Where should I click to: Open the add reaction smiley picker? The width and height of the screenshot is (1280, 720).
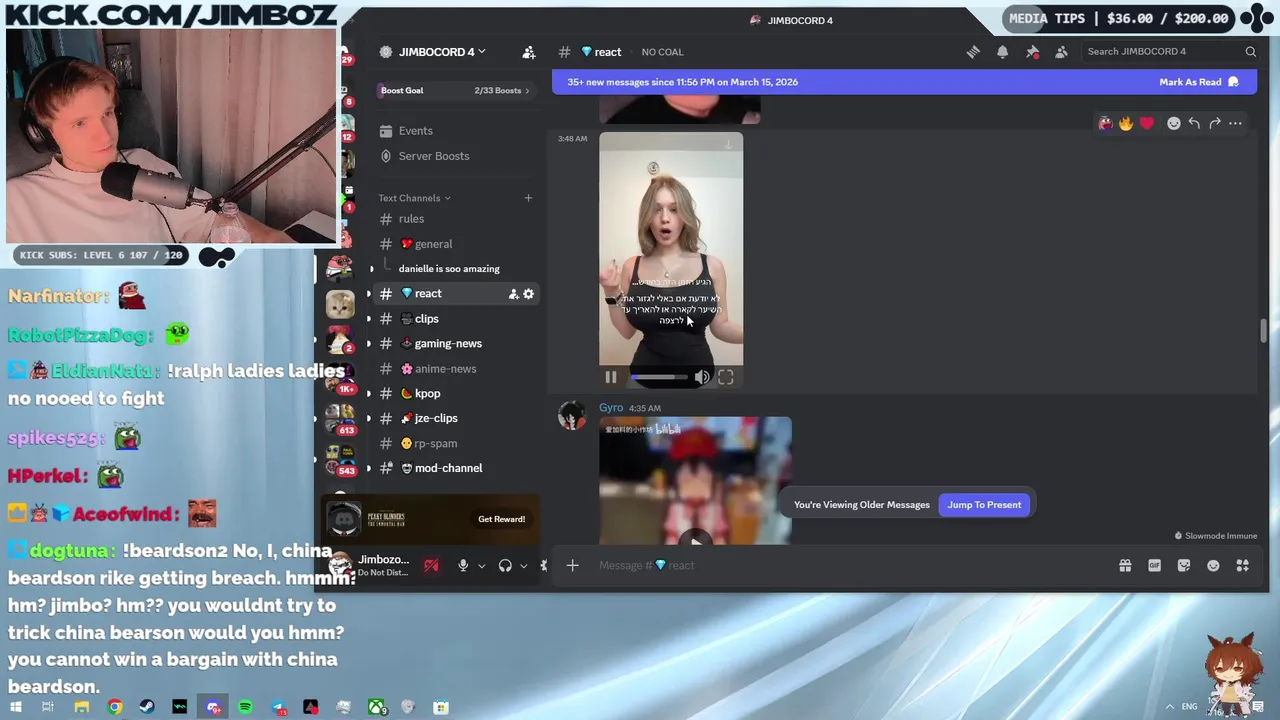[1174, 123]
